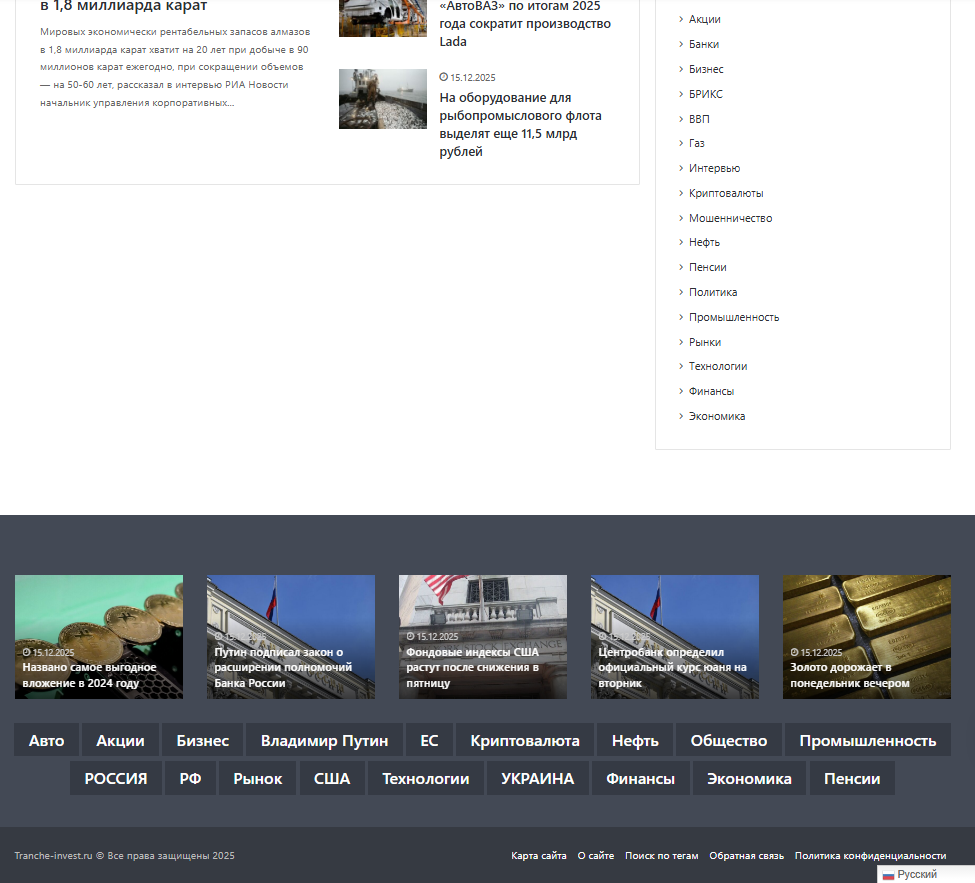The width and height of the screenshot is (975, 883).
Task: Open the Центробанк курс юаня footer article
Action: coord(675,637)
